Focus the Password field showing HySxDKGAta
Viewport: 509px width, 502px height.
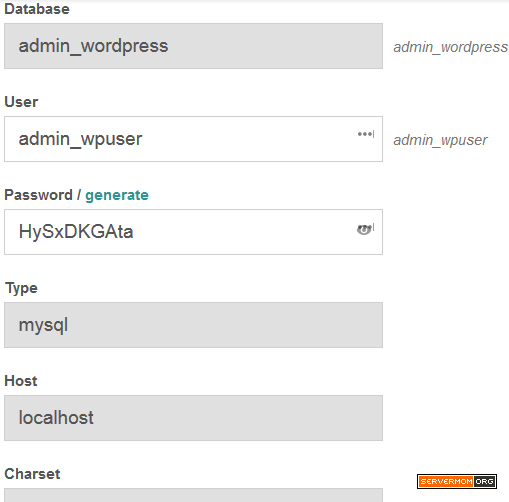tap(193, 232)
